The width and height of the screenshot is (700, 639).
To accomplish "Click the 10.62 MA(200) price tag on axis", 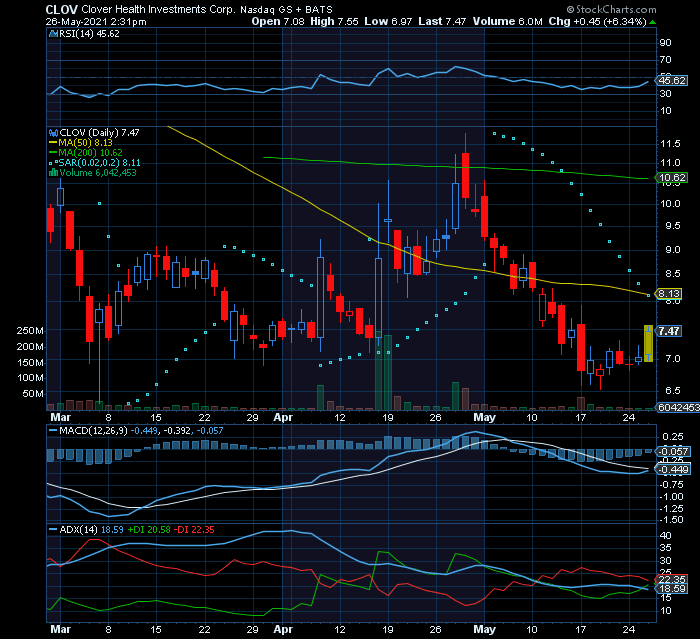I will tap(672, 178).
